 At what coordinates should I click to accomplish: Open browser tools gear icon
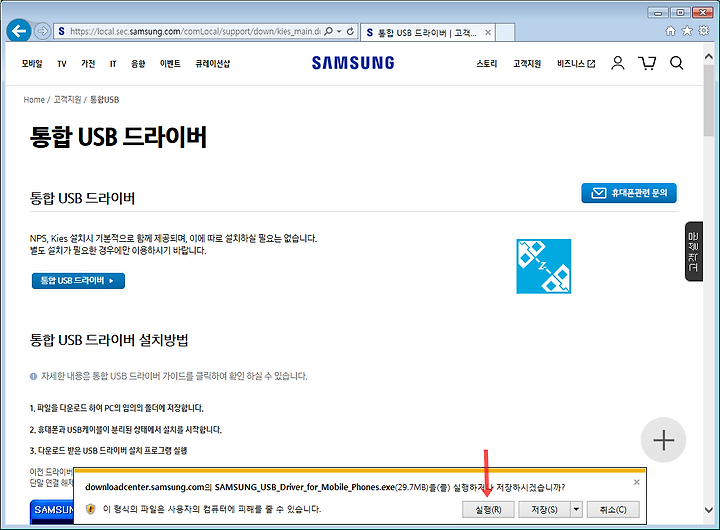(x=703, y=31)
